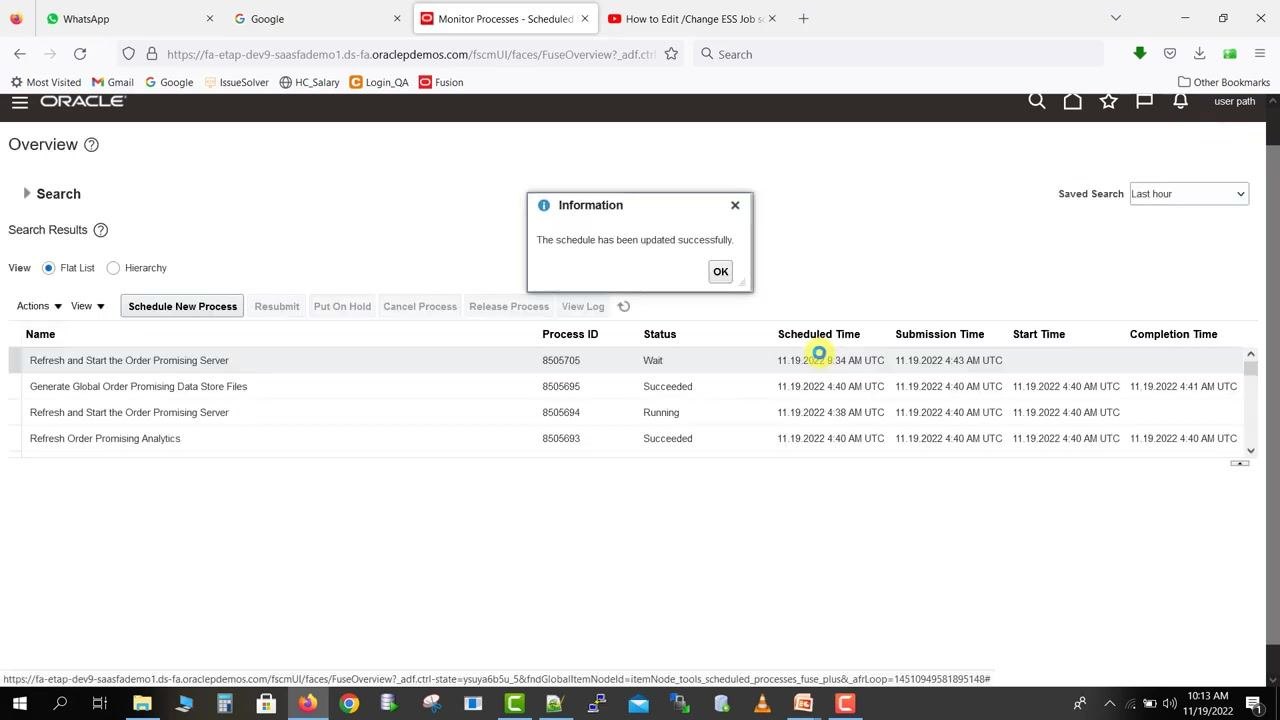
Task: Sort by the Process ID column header
Action: coord(570,334)
